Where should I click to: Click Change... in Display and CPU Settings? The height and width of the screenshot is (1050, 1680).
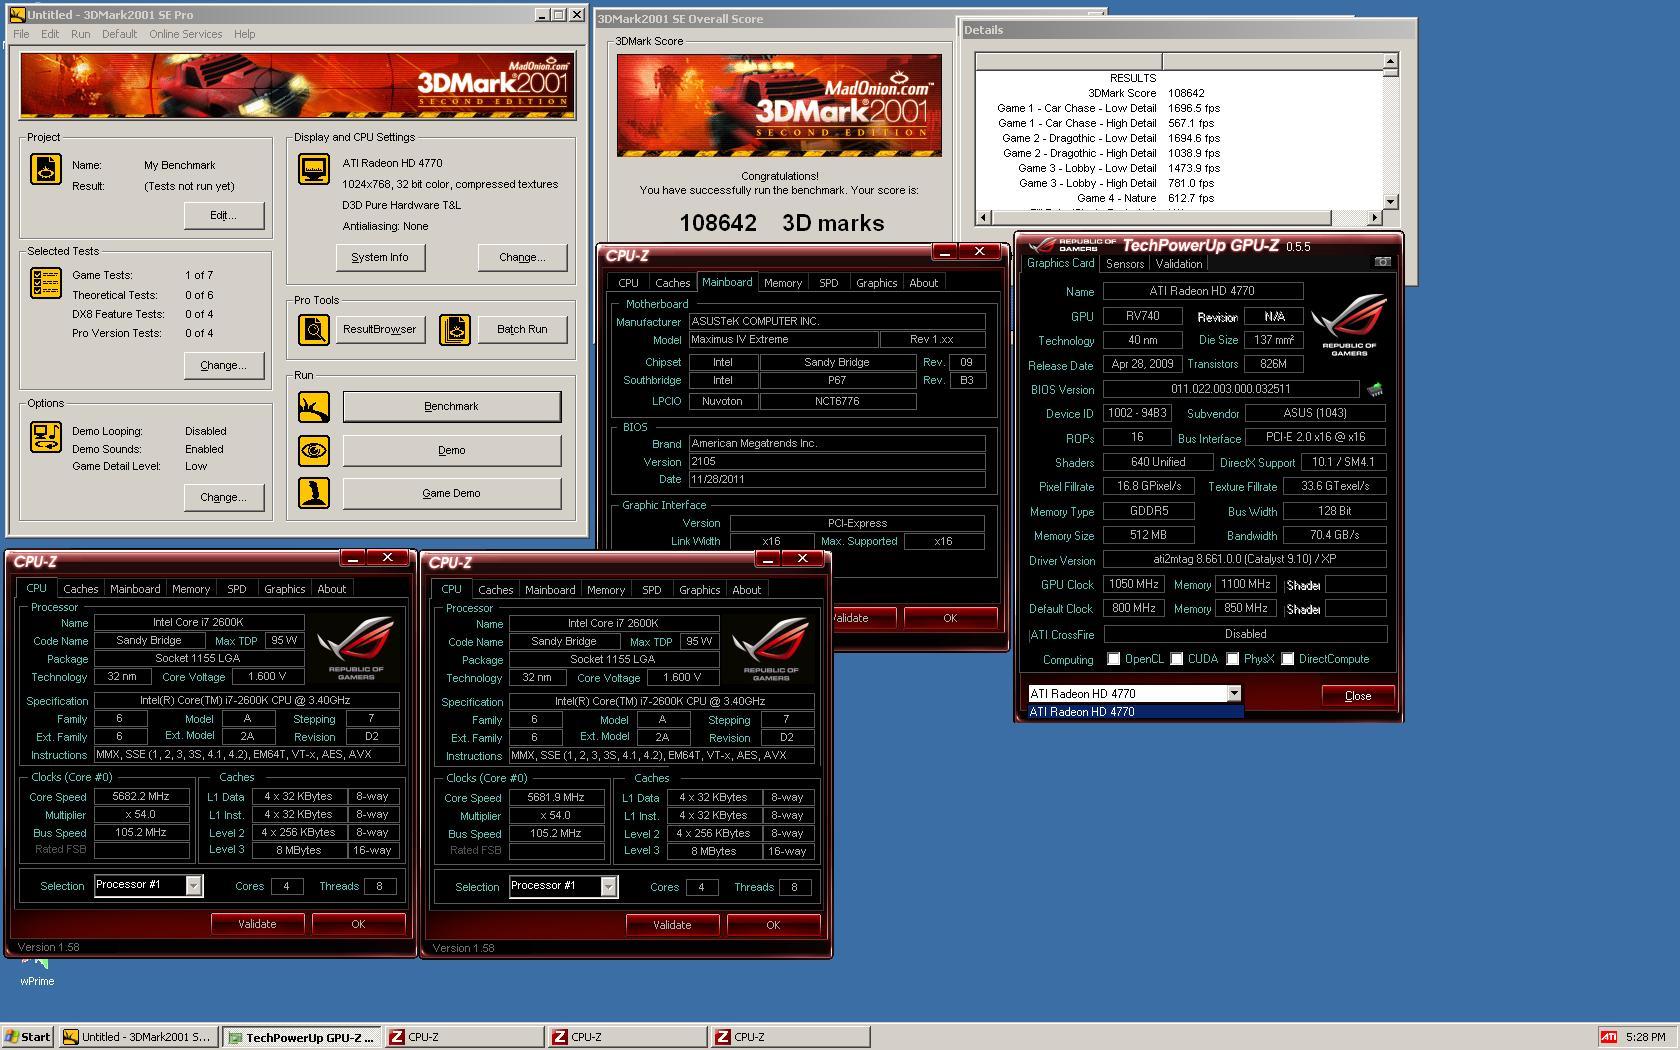(x=522, y=257)
